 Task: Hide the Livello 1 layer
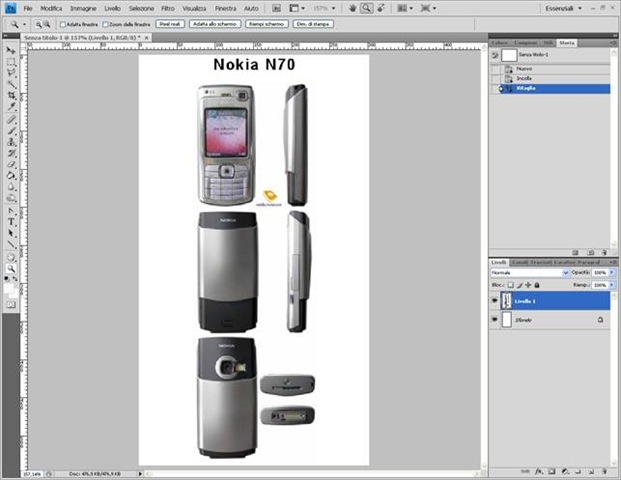(x=494, y=300)
